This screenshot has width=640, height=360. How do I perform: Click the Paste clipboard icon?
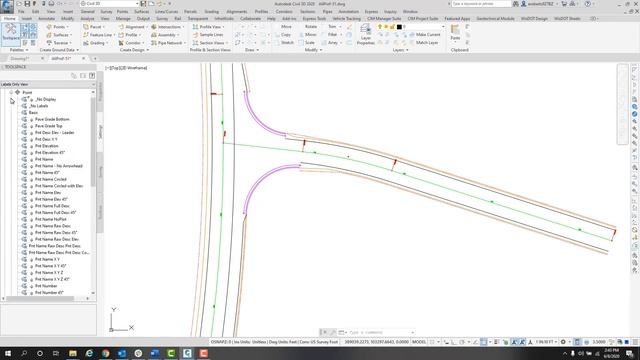pyautogui.click(x=455, y=32)
